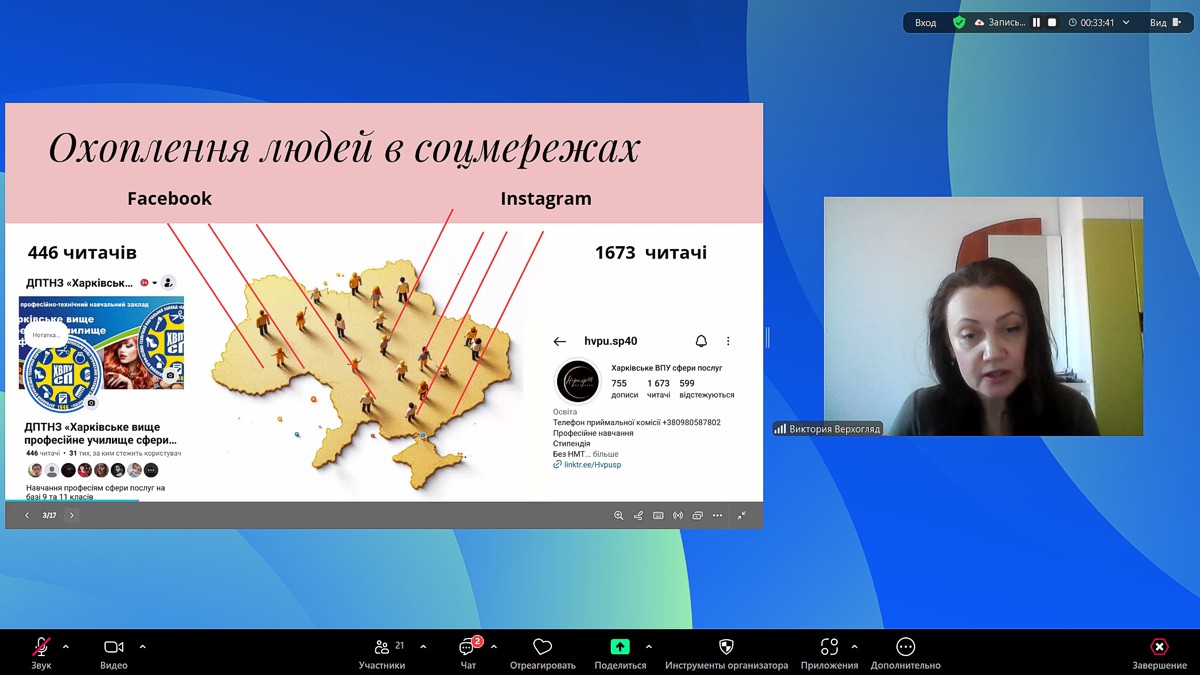Click the Facebook heading on slide
Viewport: 1200px width, 675px height.
point(170,198)
